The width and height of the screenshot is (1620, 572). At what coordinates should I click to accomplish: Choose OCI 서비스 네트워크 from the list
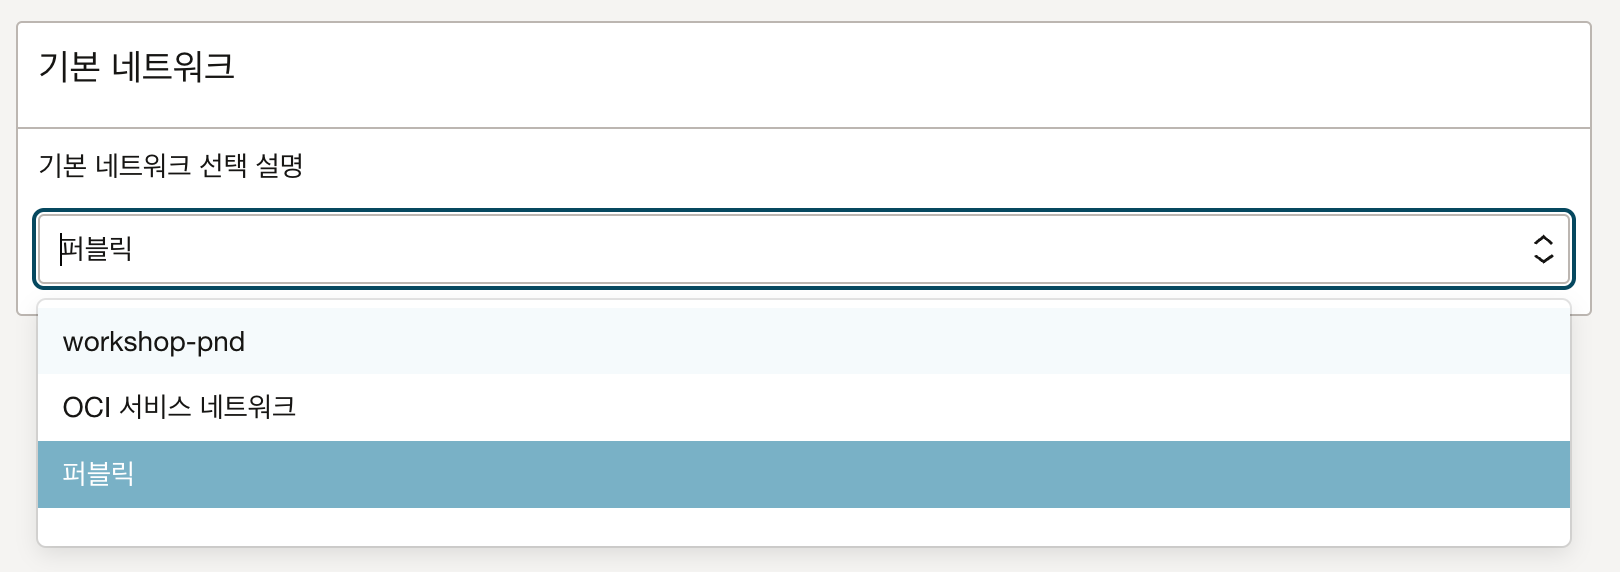179,407
